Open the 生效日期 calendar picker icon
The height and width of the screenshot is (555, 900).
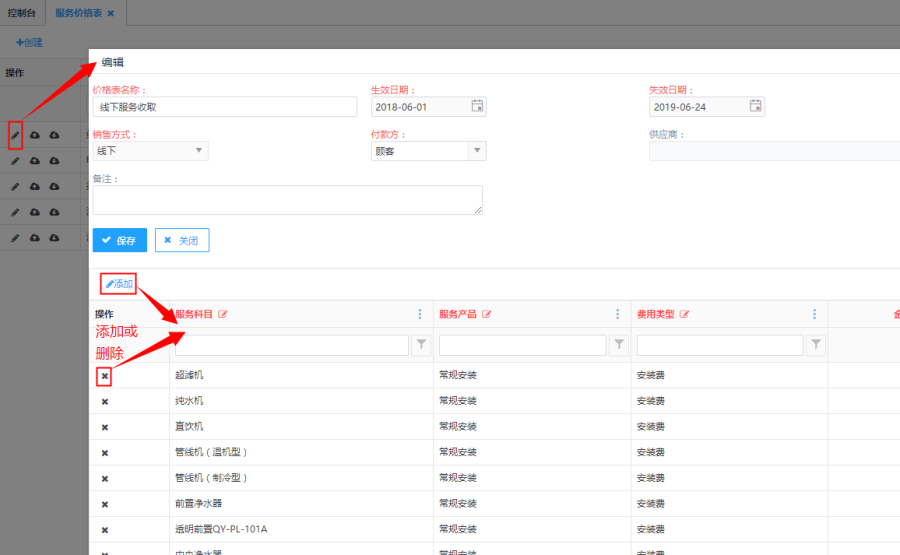(x=478, y=106)
